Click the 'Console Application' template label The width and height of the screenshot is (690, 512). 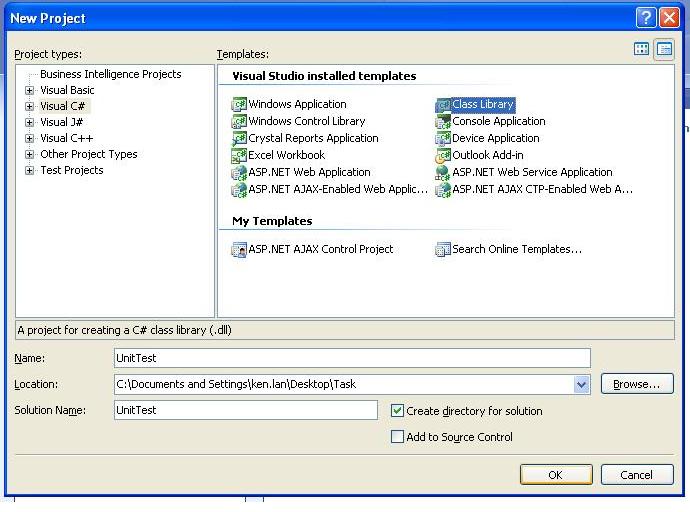pos(499,121)
